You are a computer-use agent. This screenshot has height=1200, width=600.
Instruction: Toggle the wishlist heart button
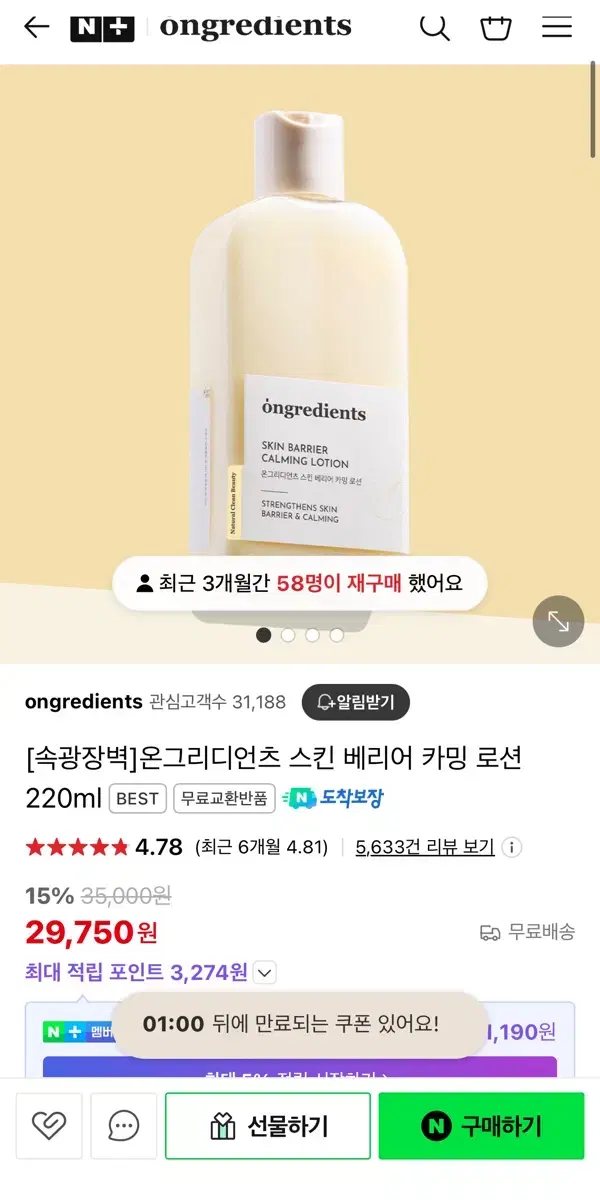[x=49, y=1126]
